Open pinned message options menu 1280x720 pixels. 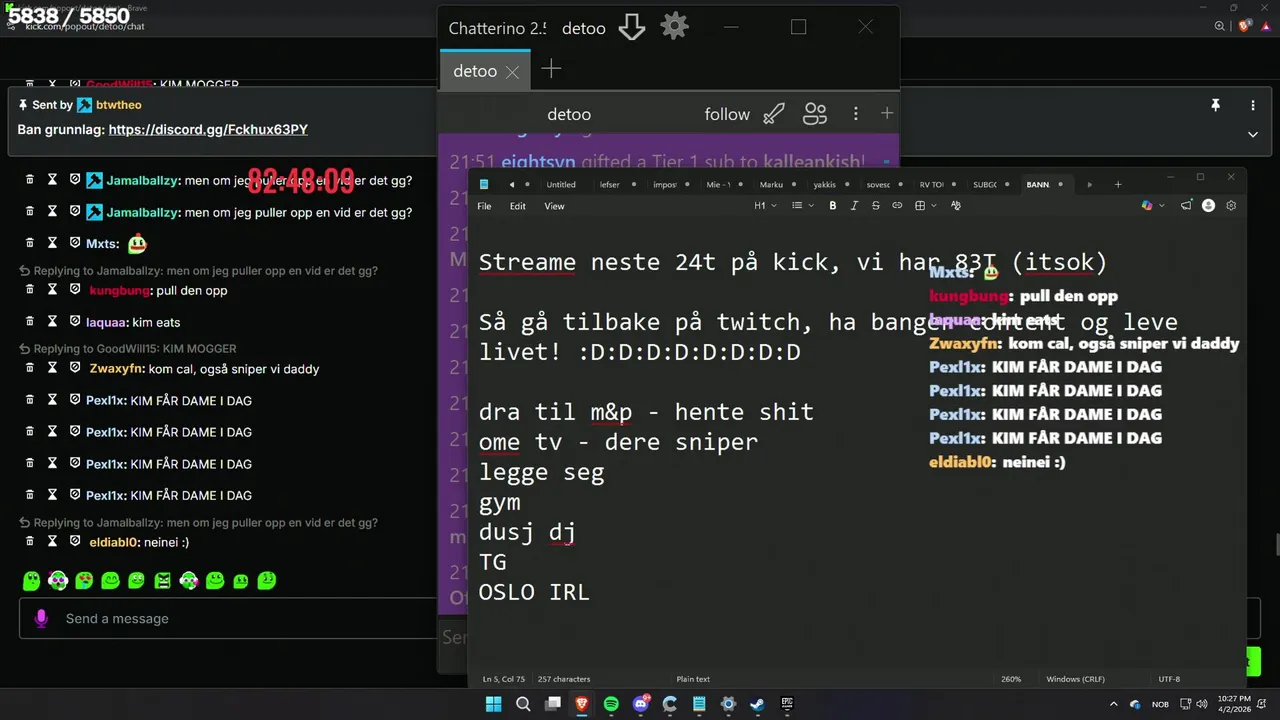(x=1253, y=105)
